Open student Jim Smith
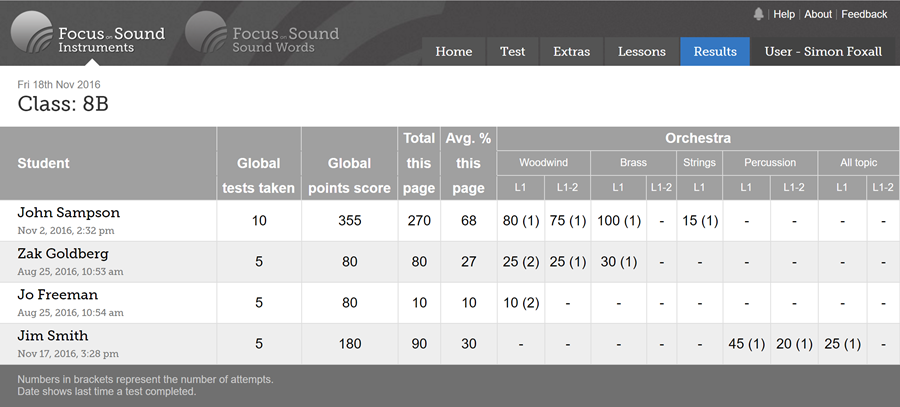Viewport: 900px width, 407px height. coord(53,336)
